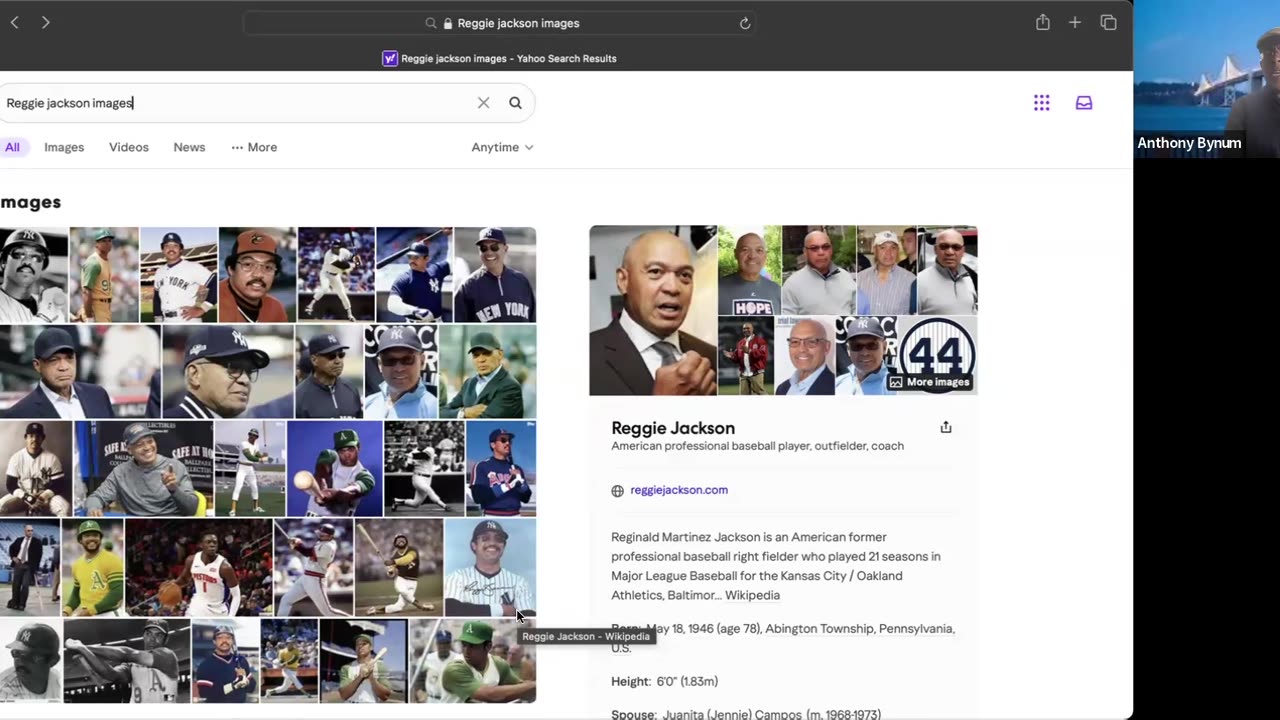
Task: Click the lock icon in address bar
Action: pos(448,23)
